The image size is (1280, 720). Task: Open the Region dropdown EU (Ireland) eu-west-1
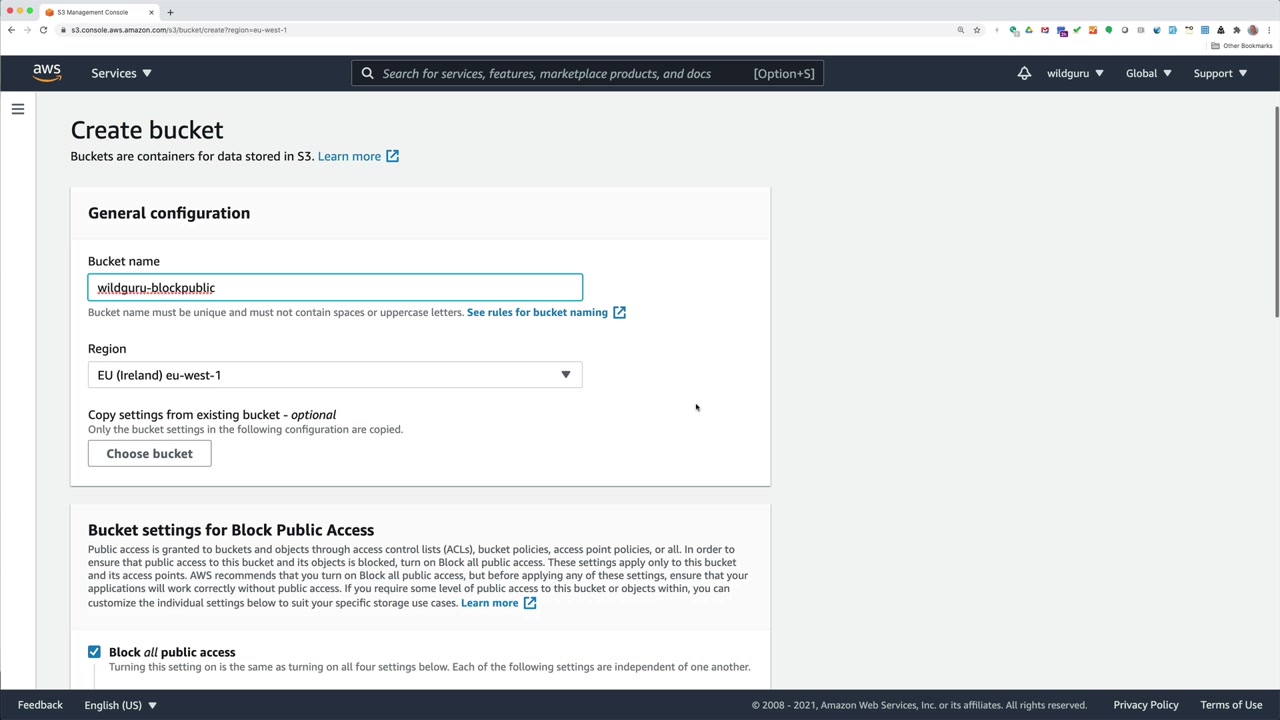335,375
